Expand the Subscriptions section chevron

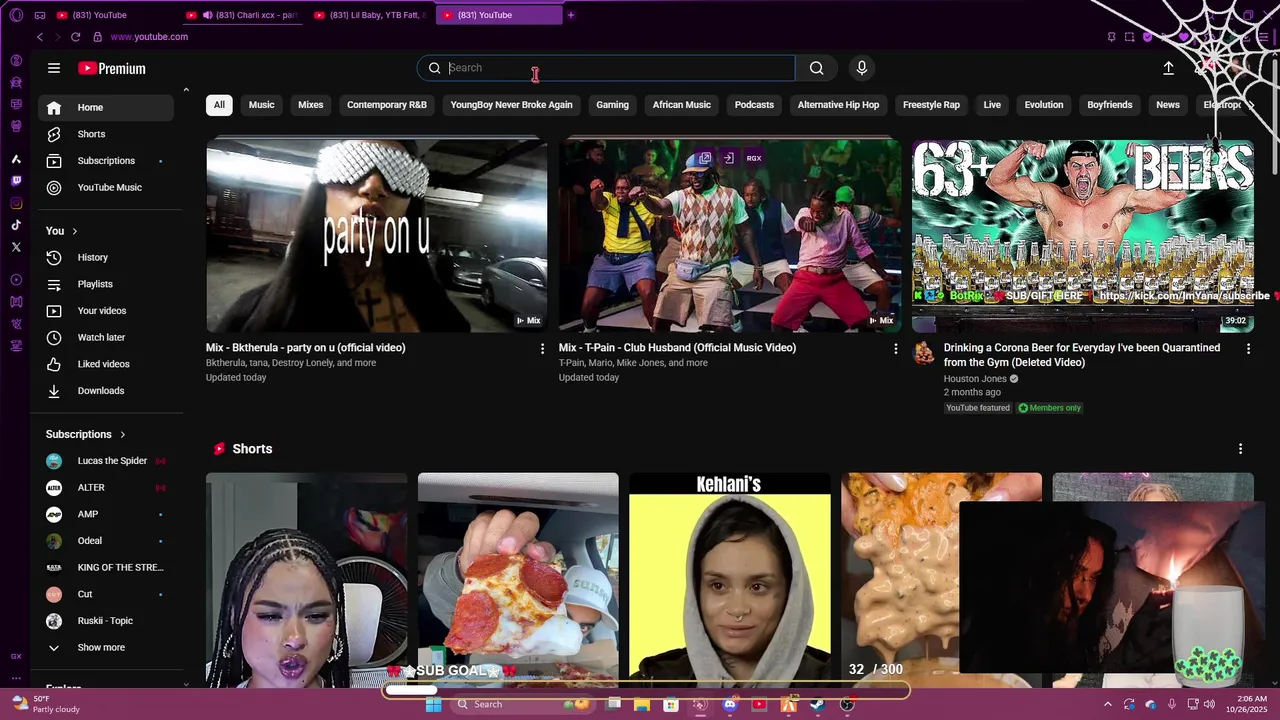[123, 435]
